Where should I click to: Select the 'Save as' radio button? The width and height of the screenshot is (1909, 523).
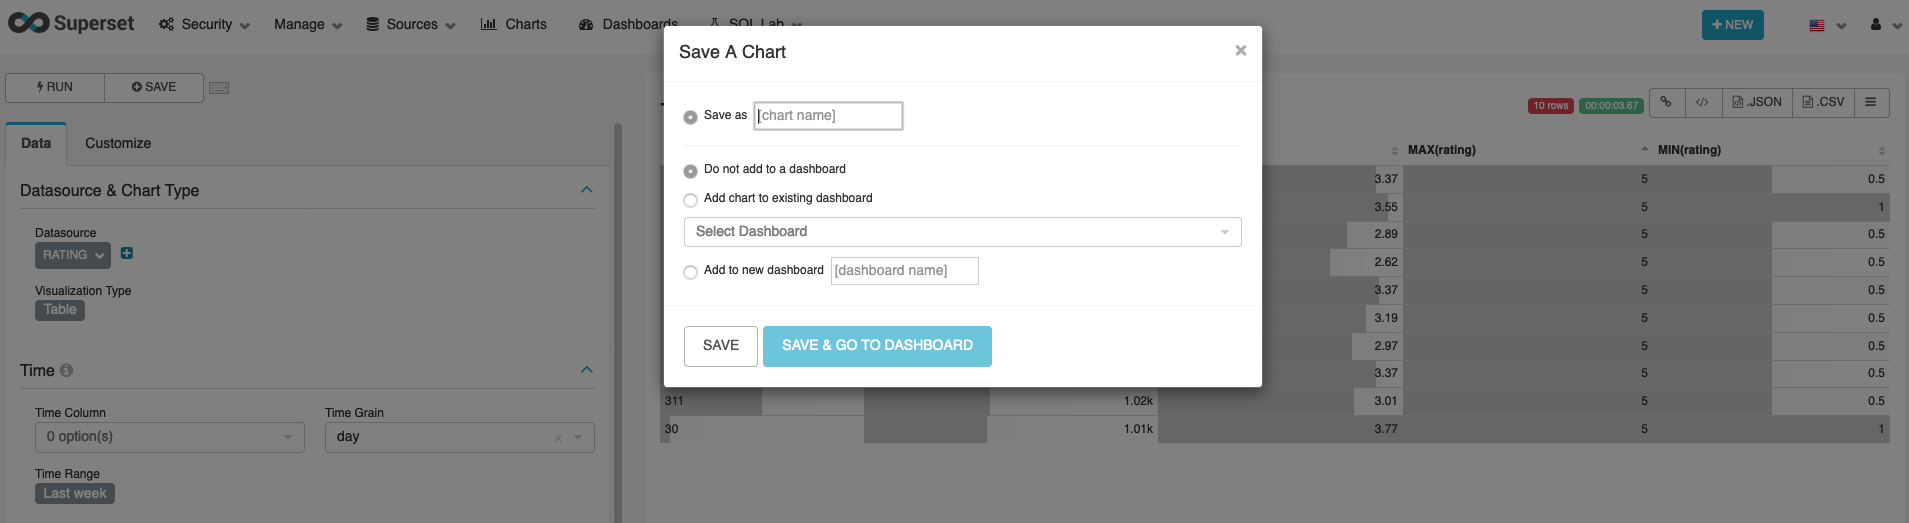690,117
